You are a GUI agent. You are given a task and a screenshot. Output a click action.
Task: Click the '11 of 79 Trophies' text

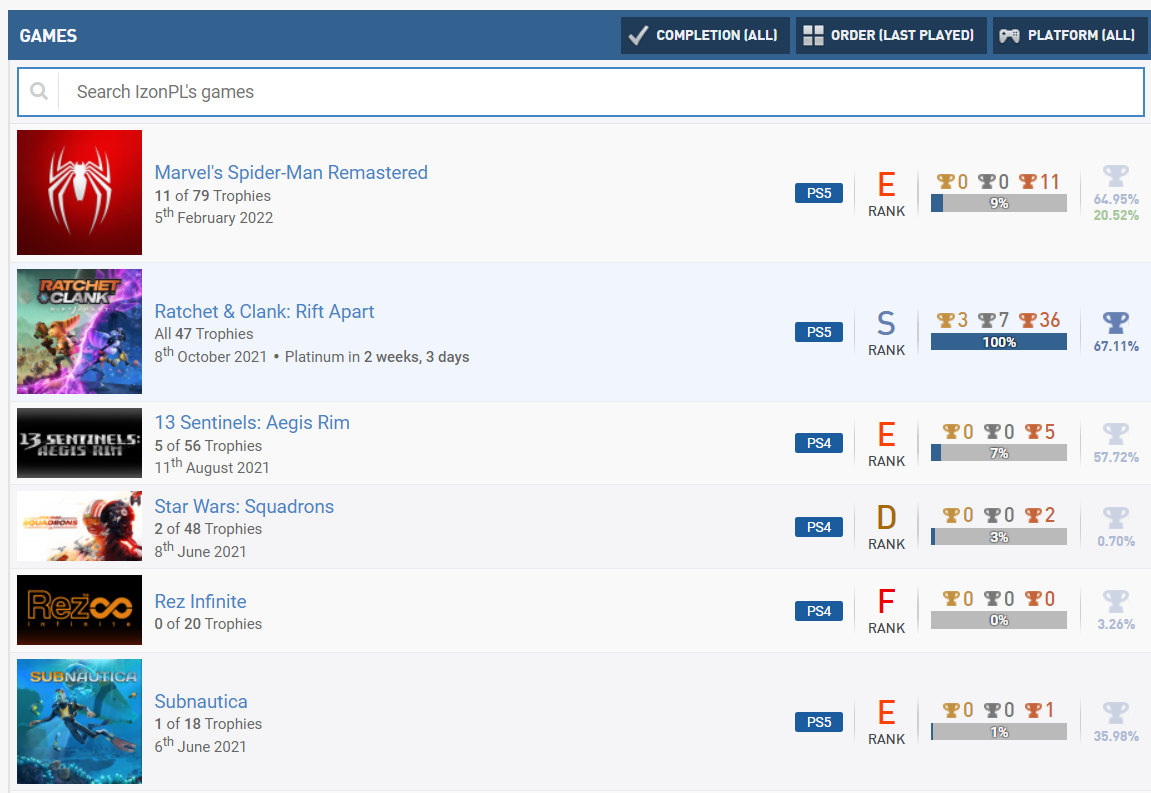(x=213, y=196)
